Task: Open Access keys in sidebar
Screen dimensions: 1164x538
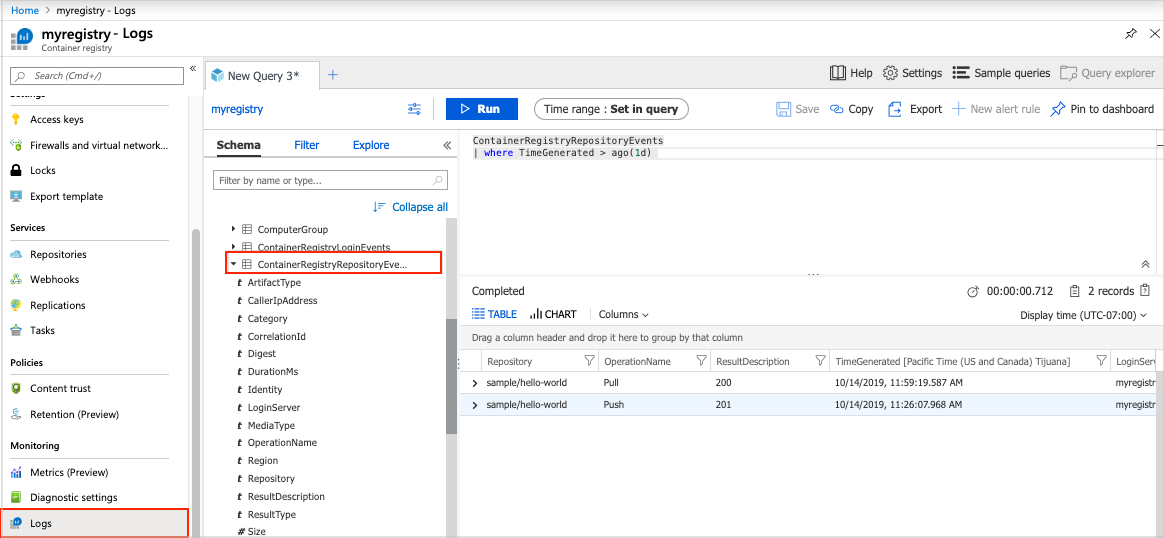Action: coord(57,119)
